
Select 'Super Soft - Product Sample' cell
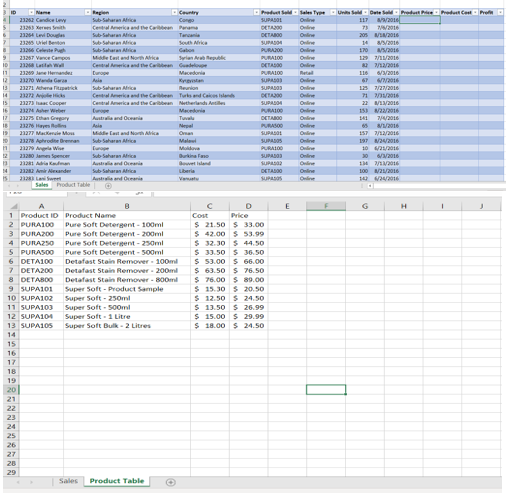pyautogui.click(x=127, y=289)
